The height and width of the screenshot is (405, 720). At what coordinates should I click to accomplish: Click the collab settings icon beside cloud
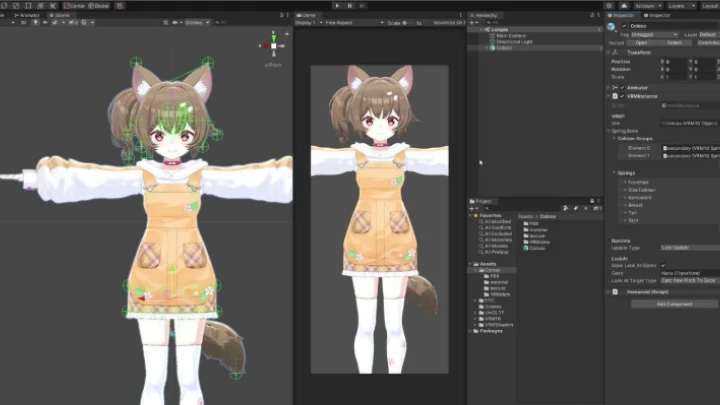pos(609,6)
